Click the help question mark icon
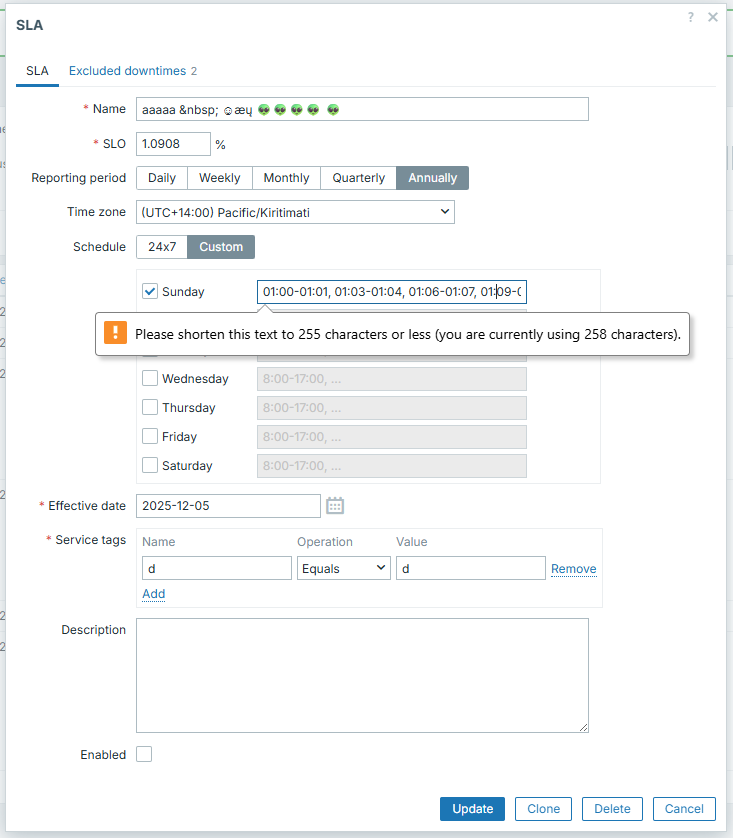The width and height of the screenshot is (733, 838). pos(690,18)
